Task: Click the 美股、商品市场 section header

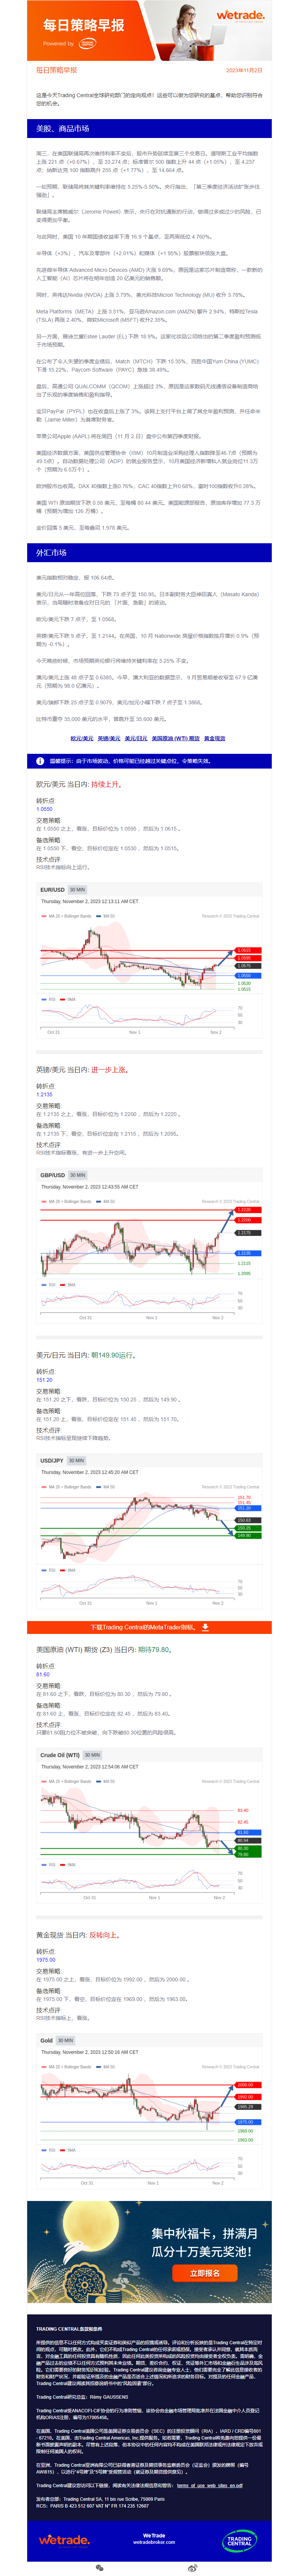Action: [149, 128]
